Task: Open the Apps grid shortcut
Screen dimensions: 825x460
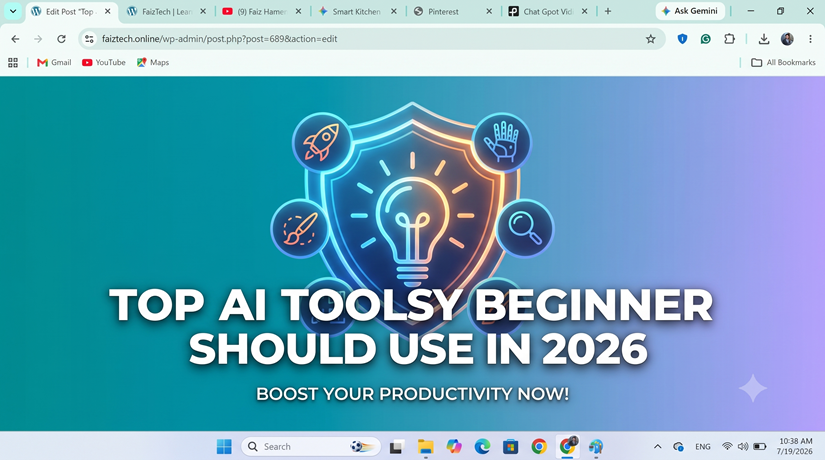Action: pyautogui.click(x=13, y=63)
